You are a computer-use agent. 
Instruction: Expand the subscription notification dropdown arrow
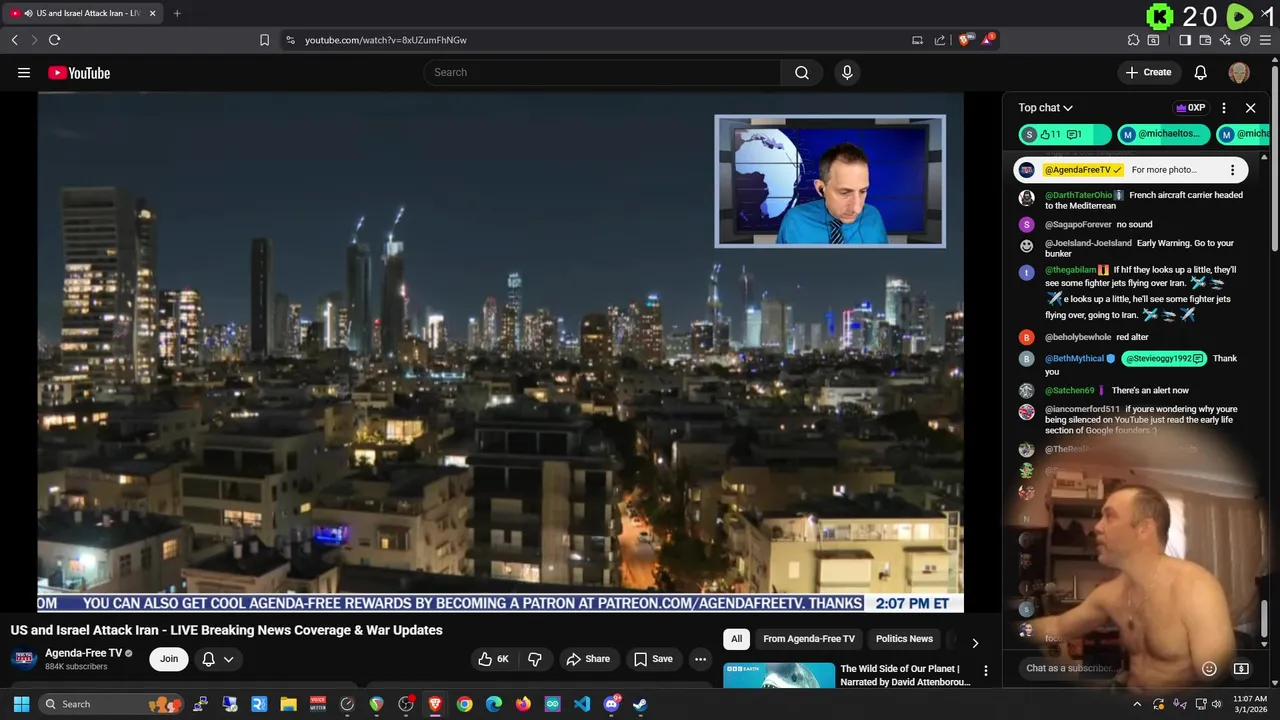pos(228,659)
